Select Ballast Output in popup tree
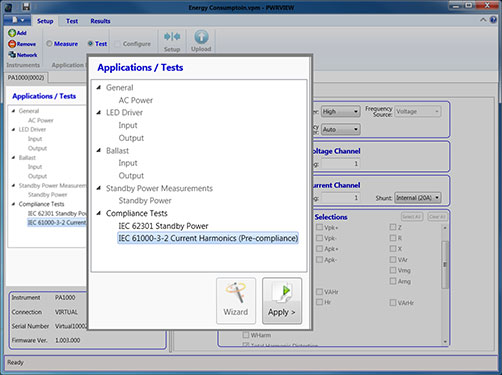The width and height of the screenshot is (502, 375). pos(131,176)
